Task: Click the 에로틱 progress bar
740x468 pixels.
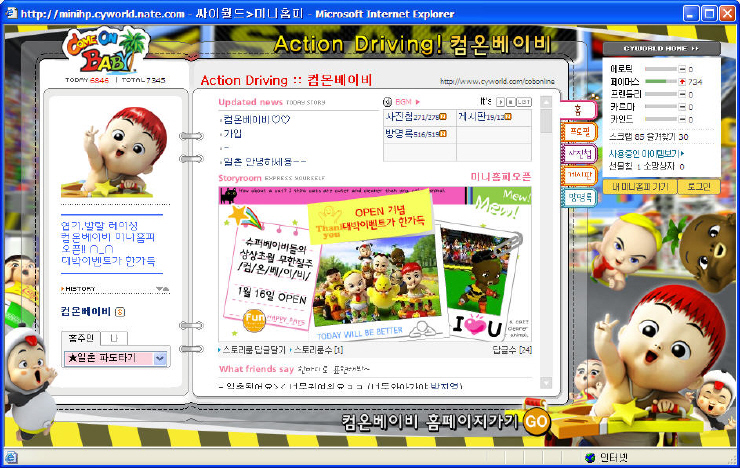Action: click(661, 69)
